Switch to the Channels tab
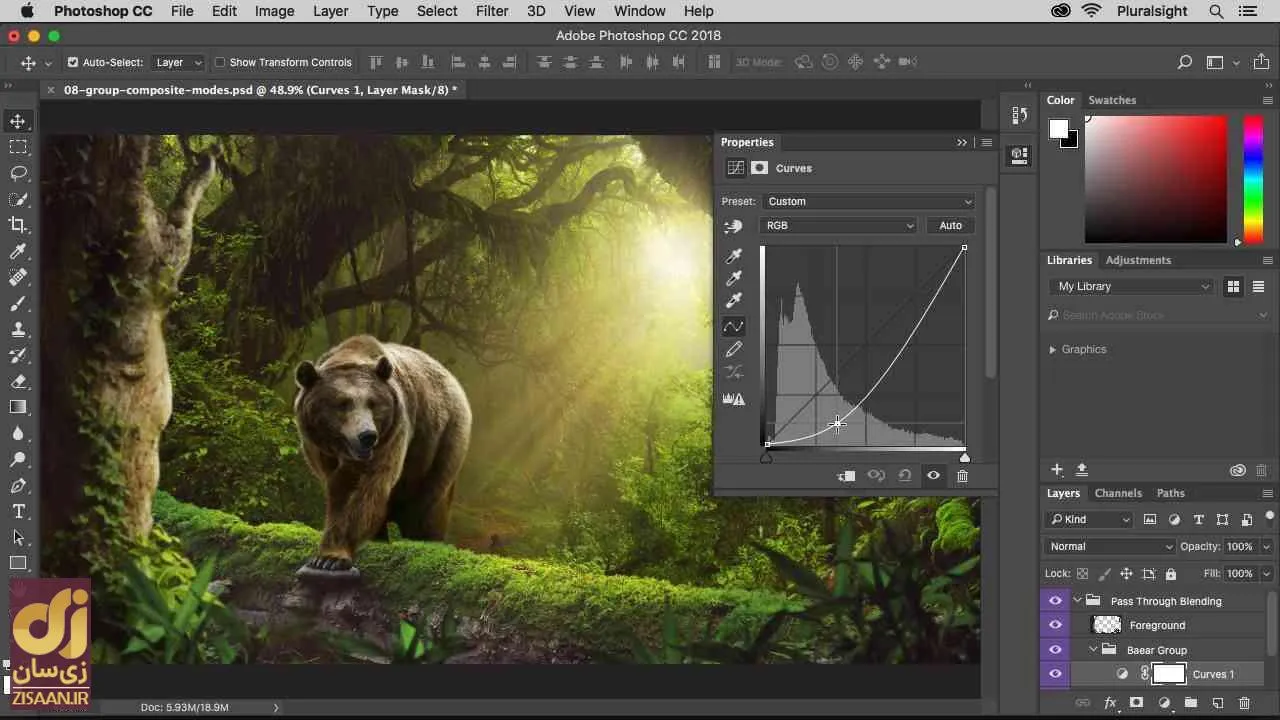This screenshot has height=720, width=1280. (1117, 493)
